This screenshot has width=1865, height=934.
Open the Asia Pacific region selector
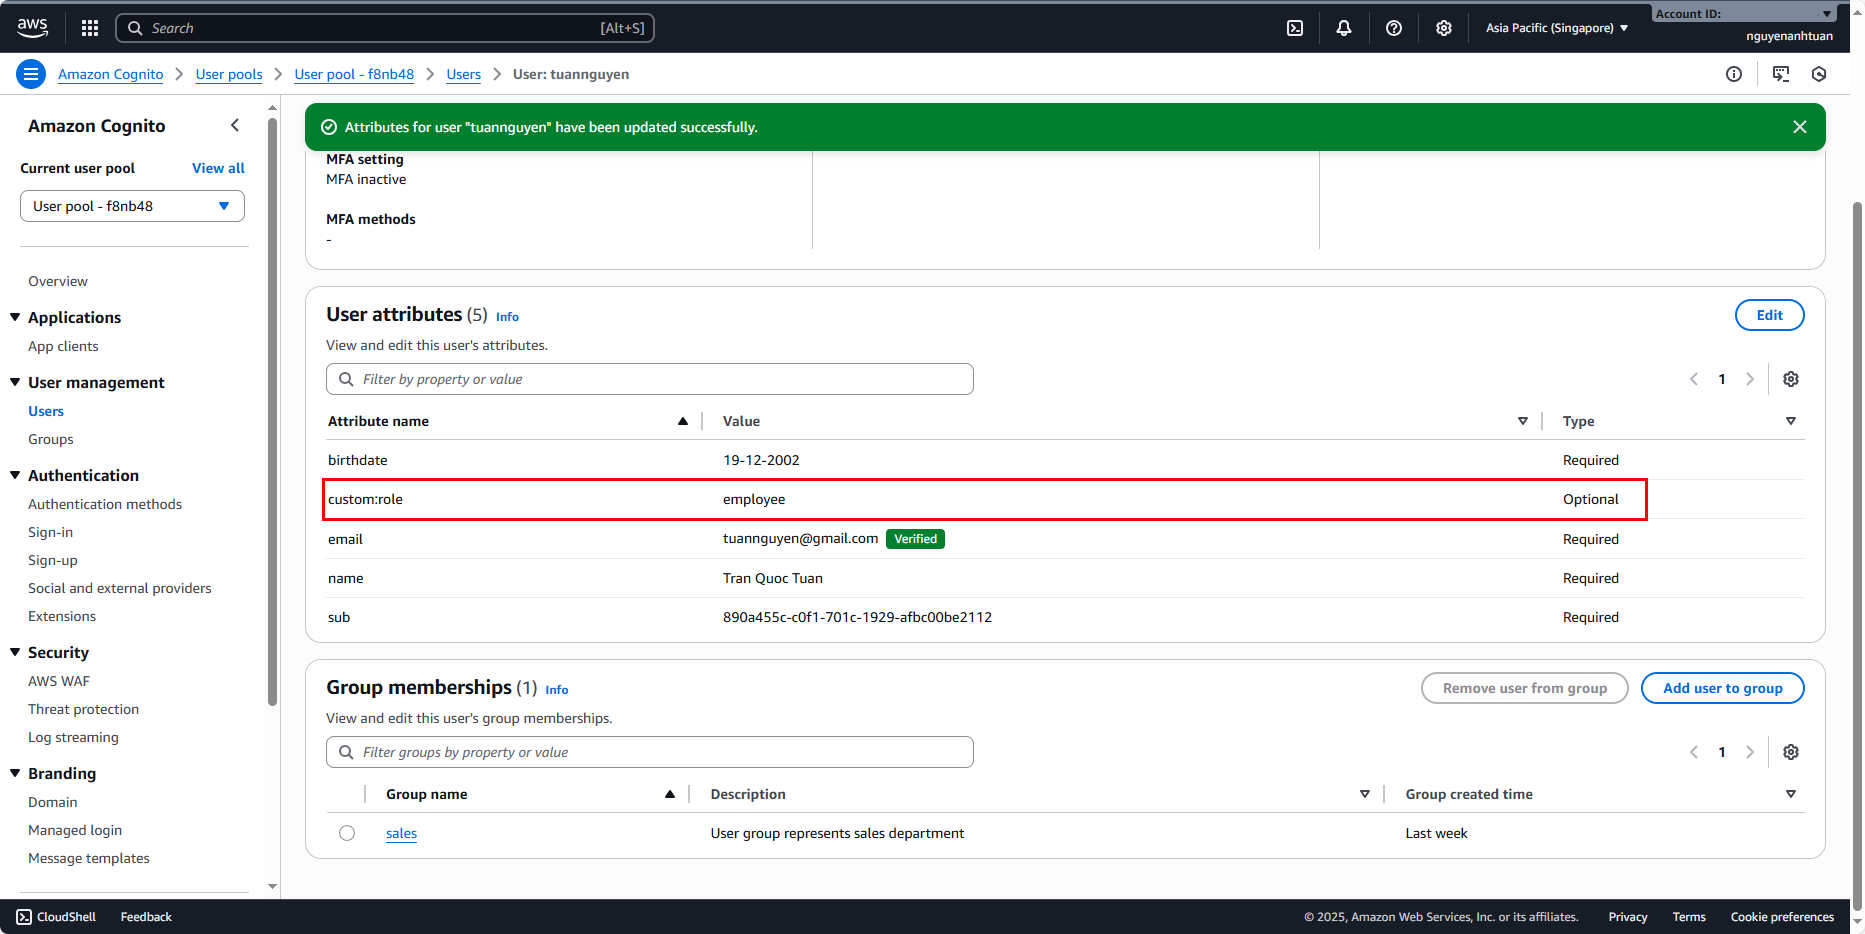(1557, 28)
